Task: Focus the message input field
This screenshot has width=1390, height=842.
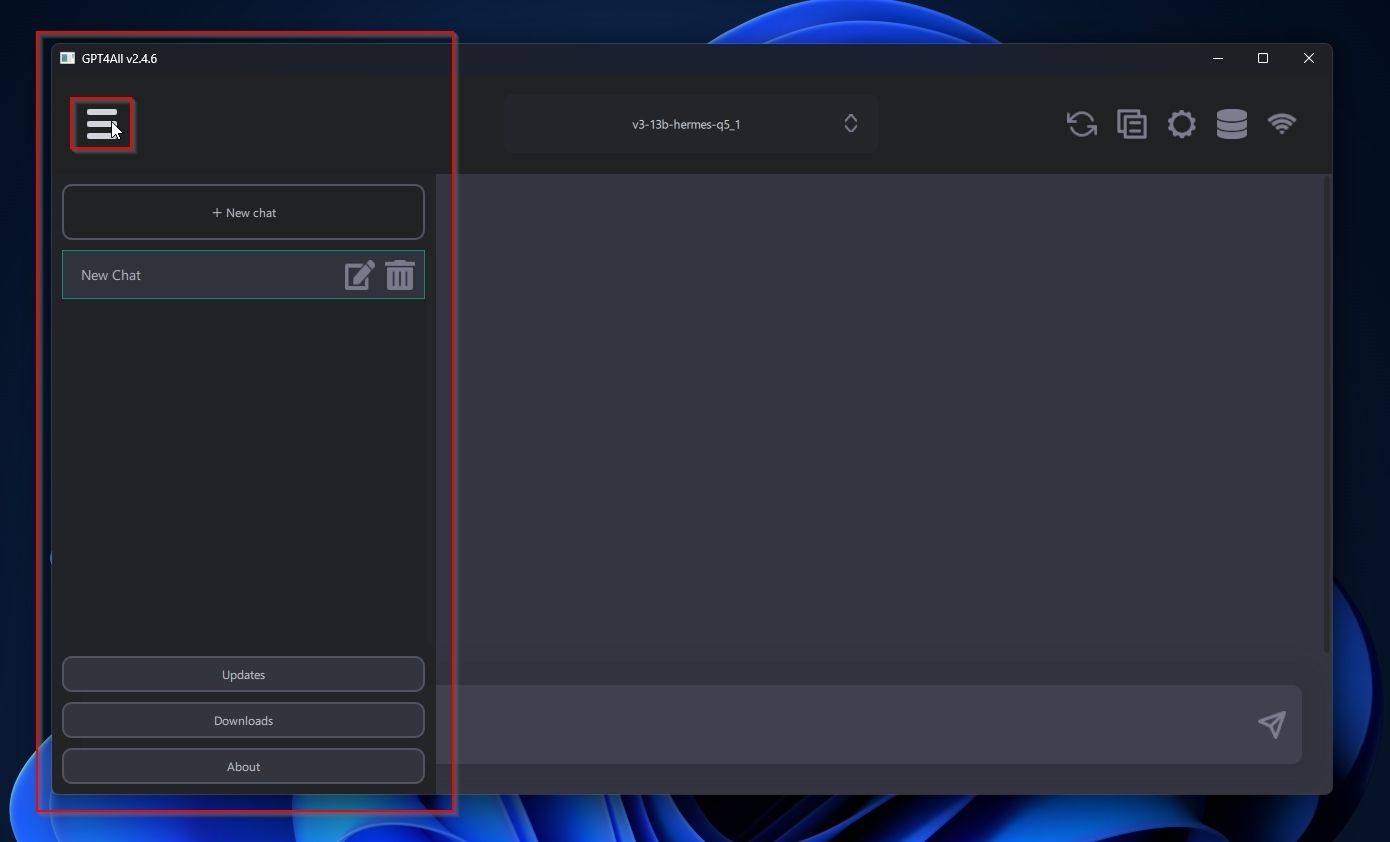Action: click(840, 724)
